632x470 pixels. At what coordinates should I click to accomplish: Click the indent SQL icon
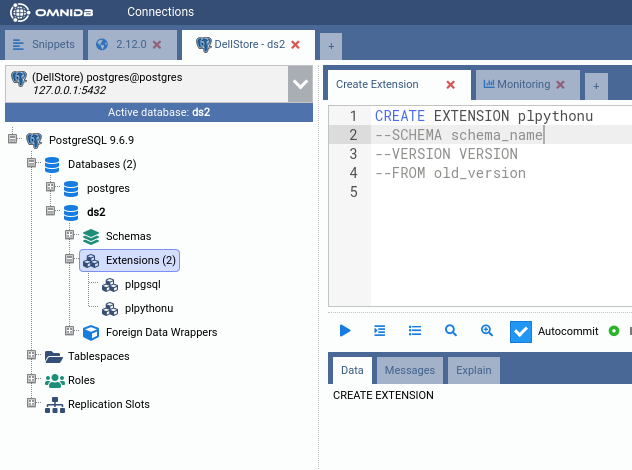pyautogui.click(x=380, y=330)
